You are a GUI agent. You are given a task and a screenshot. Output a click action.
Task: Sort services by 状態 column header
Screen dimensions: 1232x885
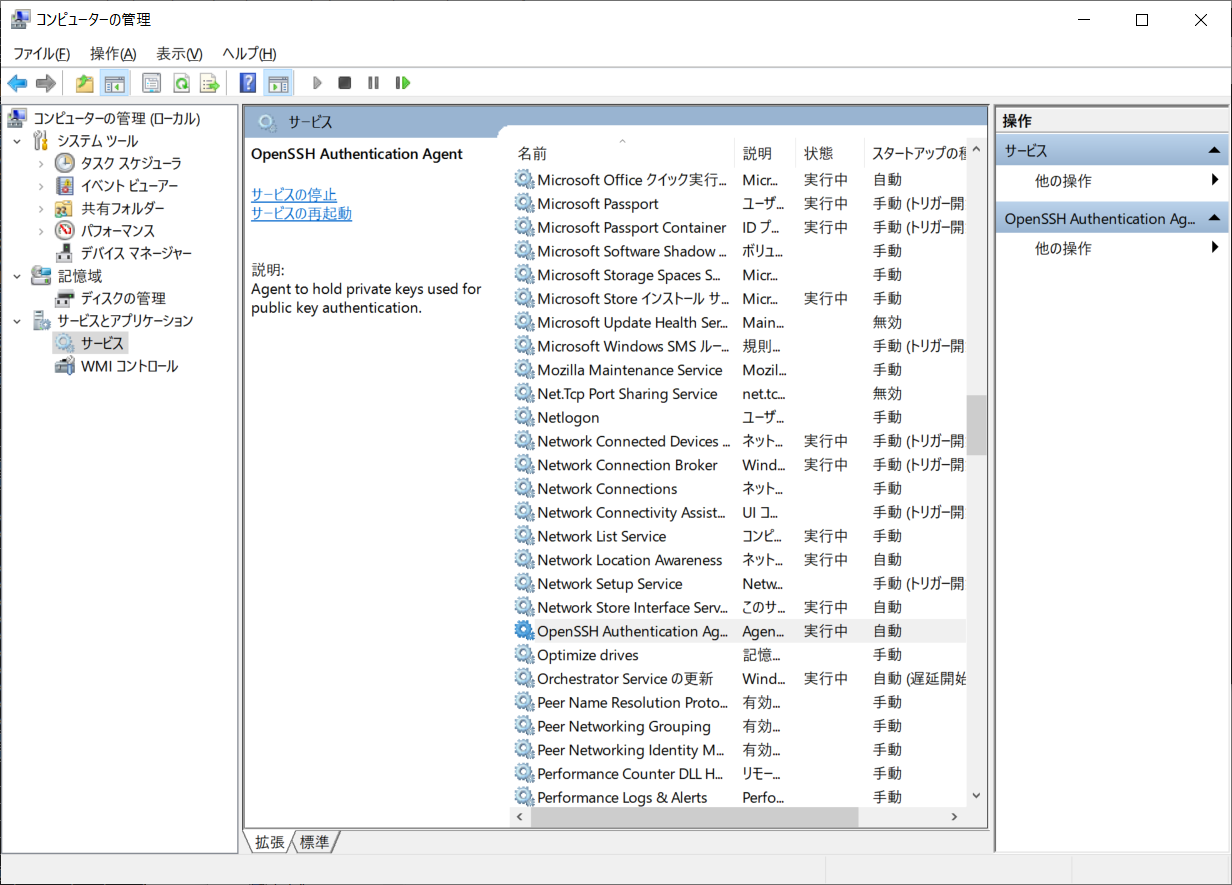point(818,153)
